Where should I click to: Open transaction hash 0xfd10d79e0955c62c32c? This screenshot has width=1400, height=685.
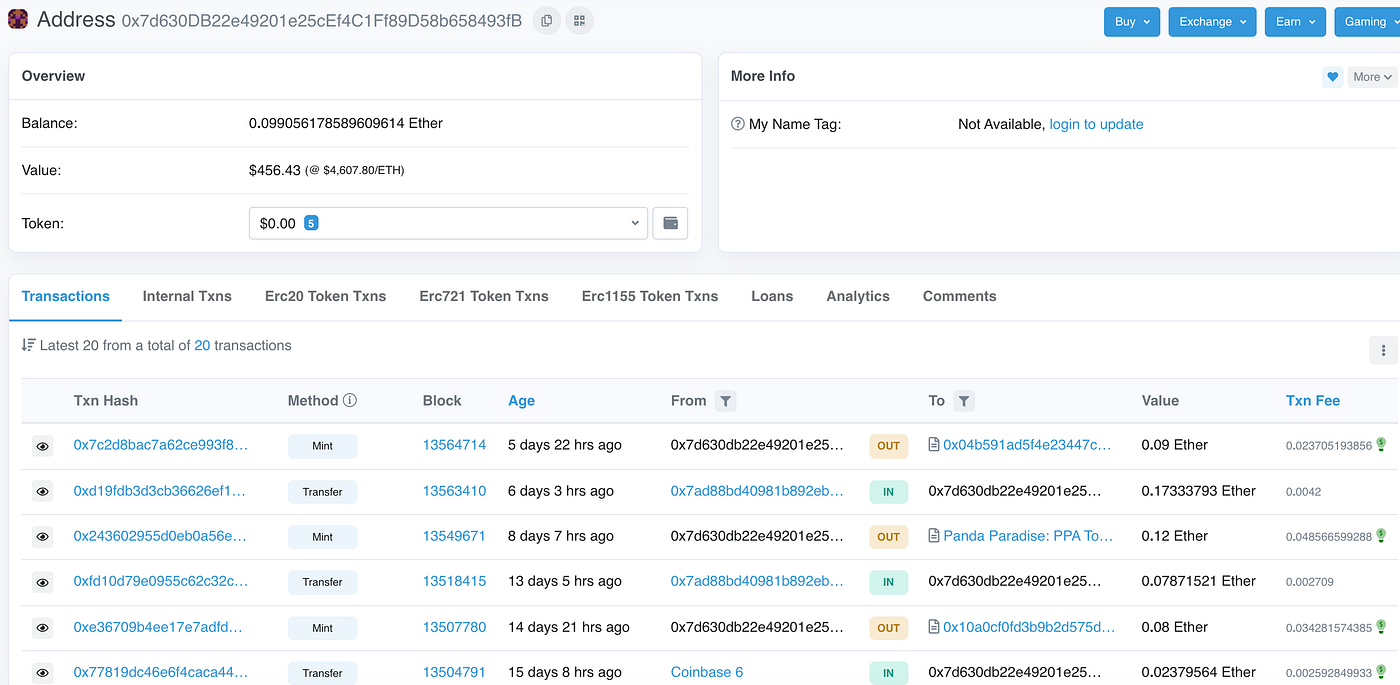[x=160, y=581]
